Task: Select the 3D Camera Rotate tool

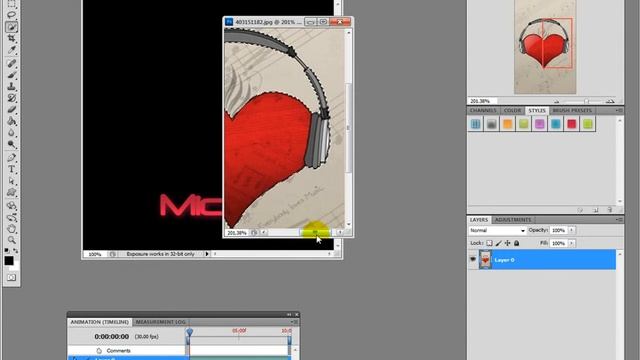Action: point(11,217)
